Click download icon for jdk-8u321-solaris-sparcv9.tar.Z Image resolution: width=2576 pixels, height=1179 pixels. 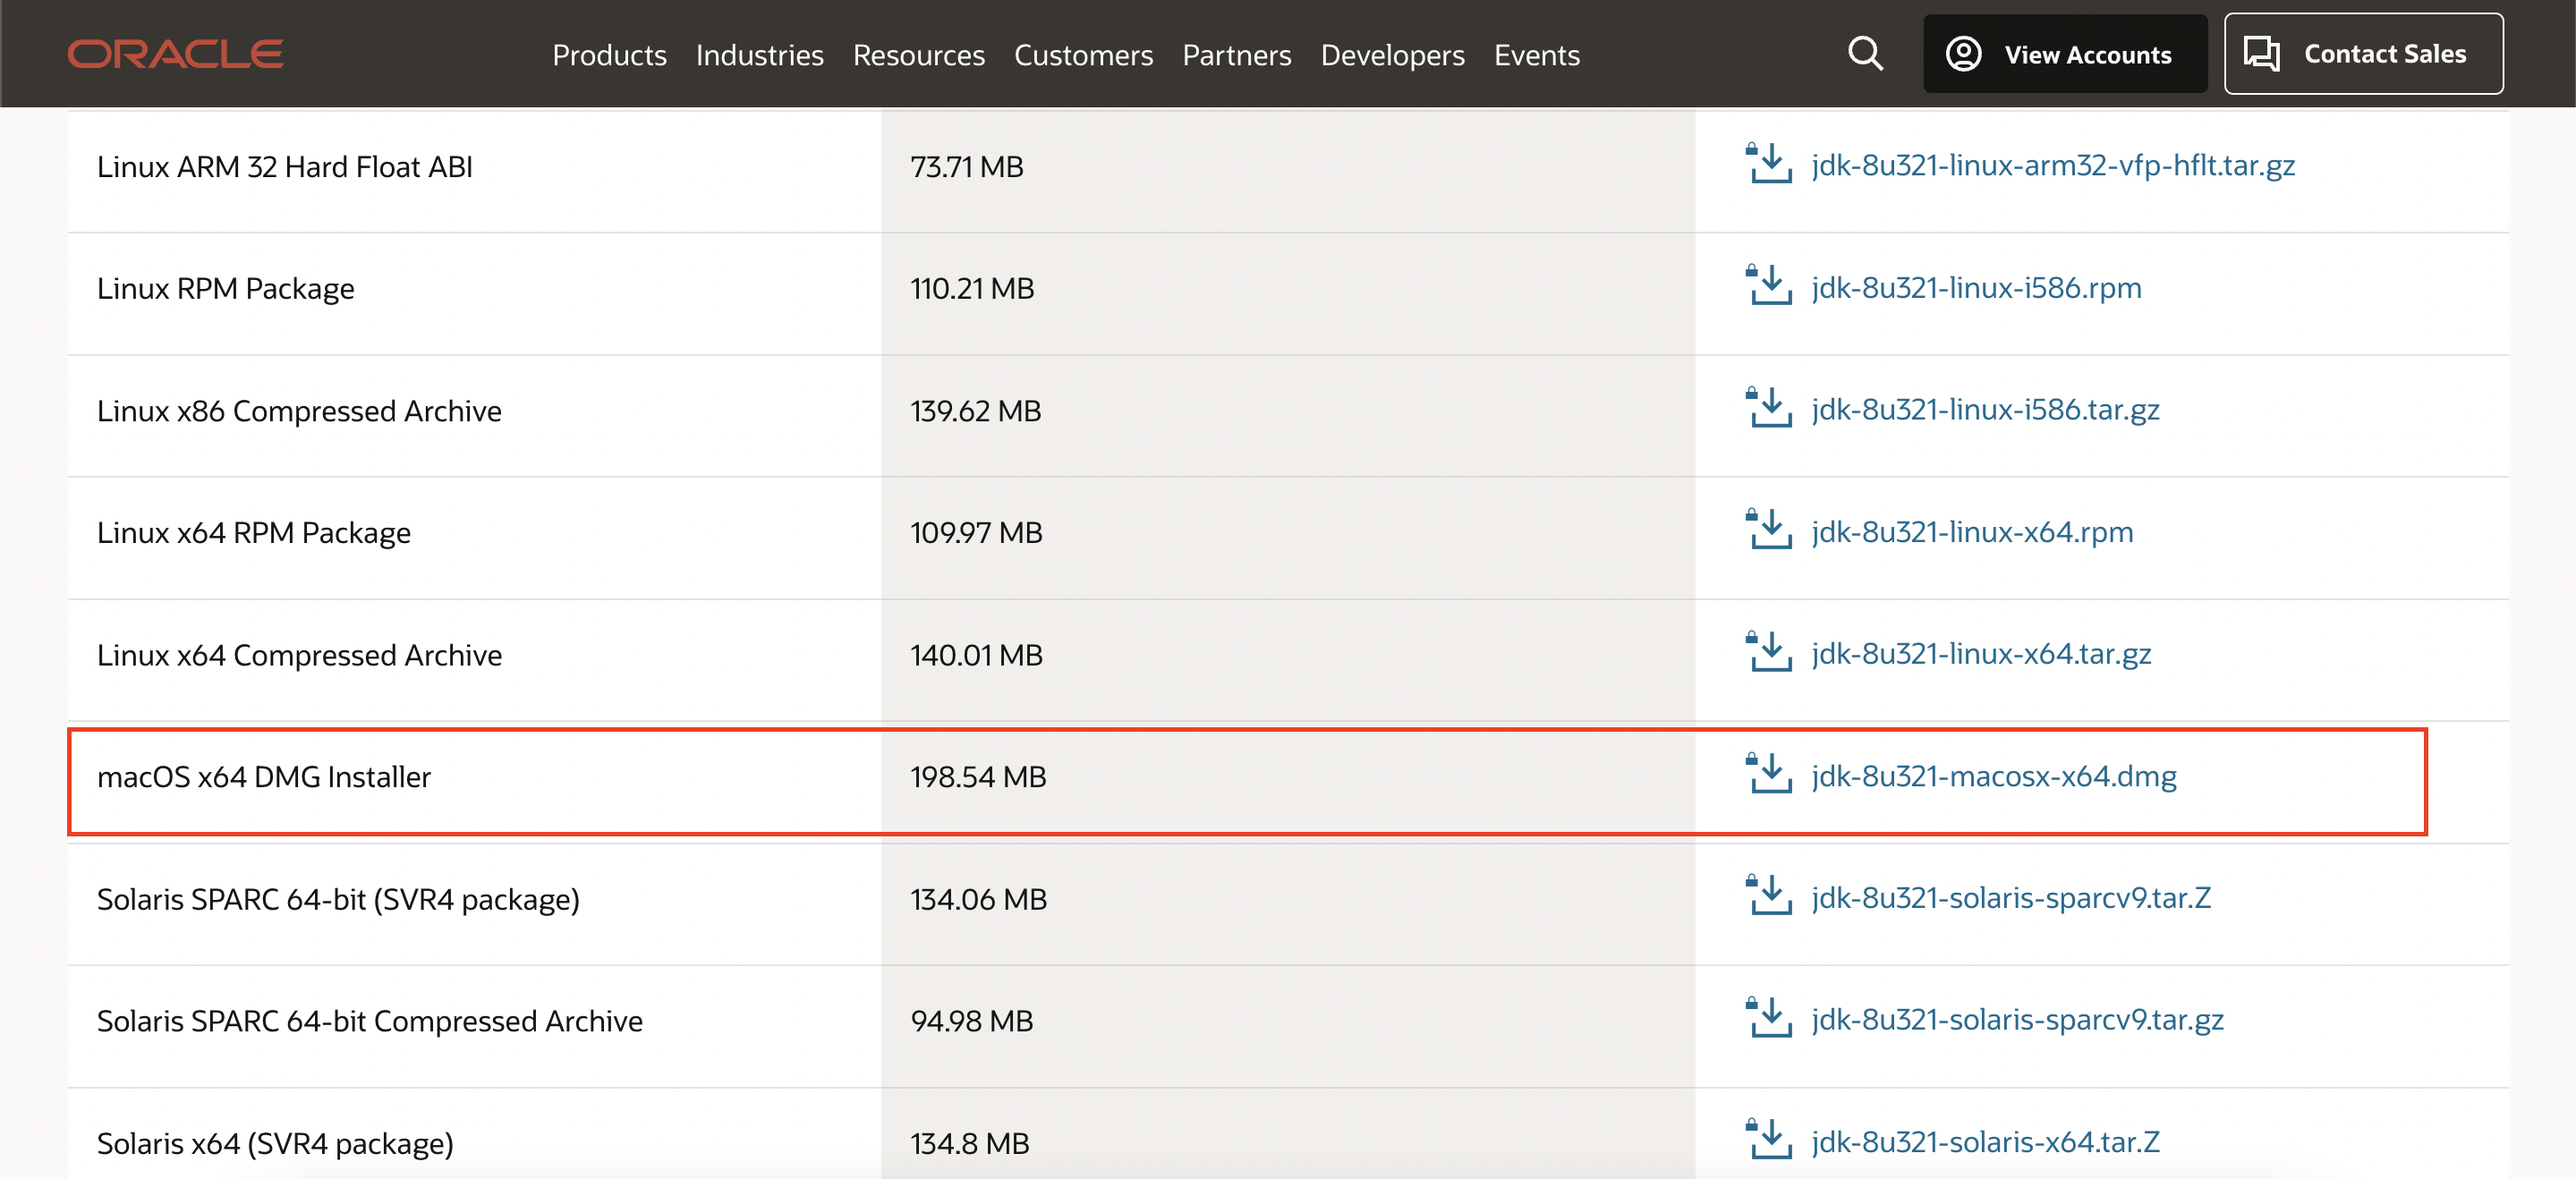pyautogui.click(x=1768, y=896)
